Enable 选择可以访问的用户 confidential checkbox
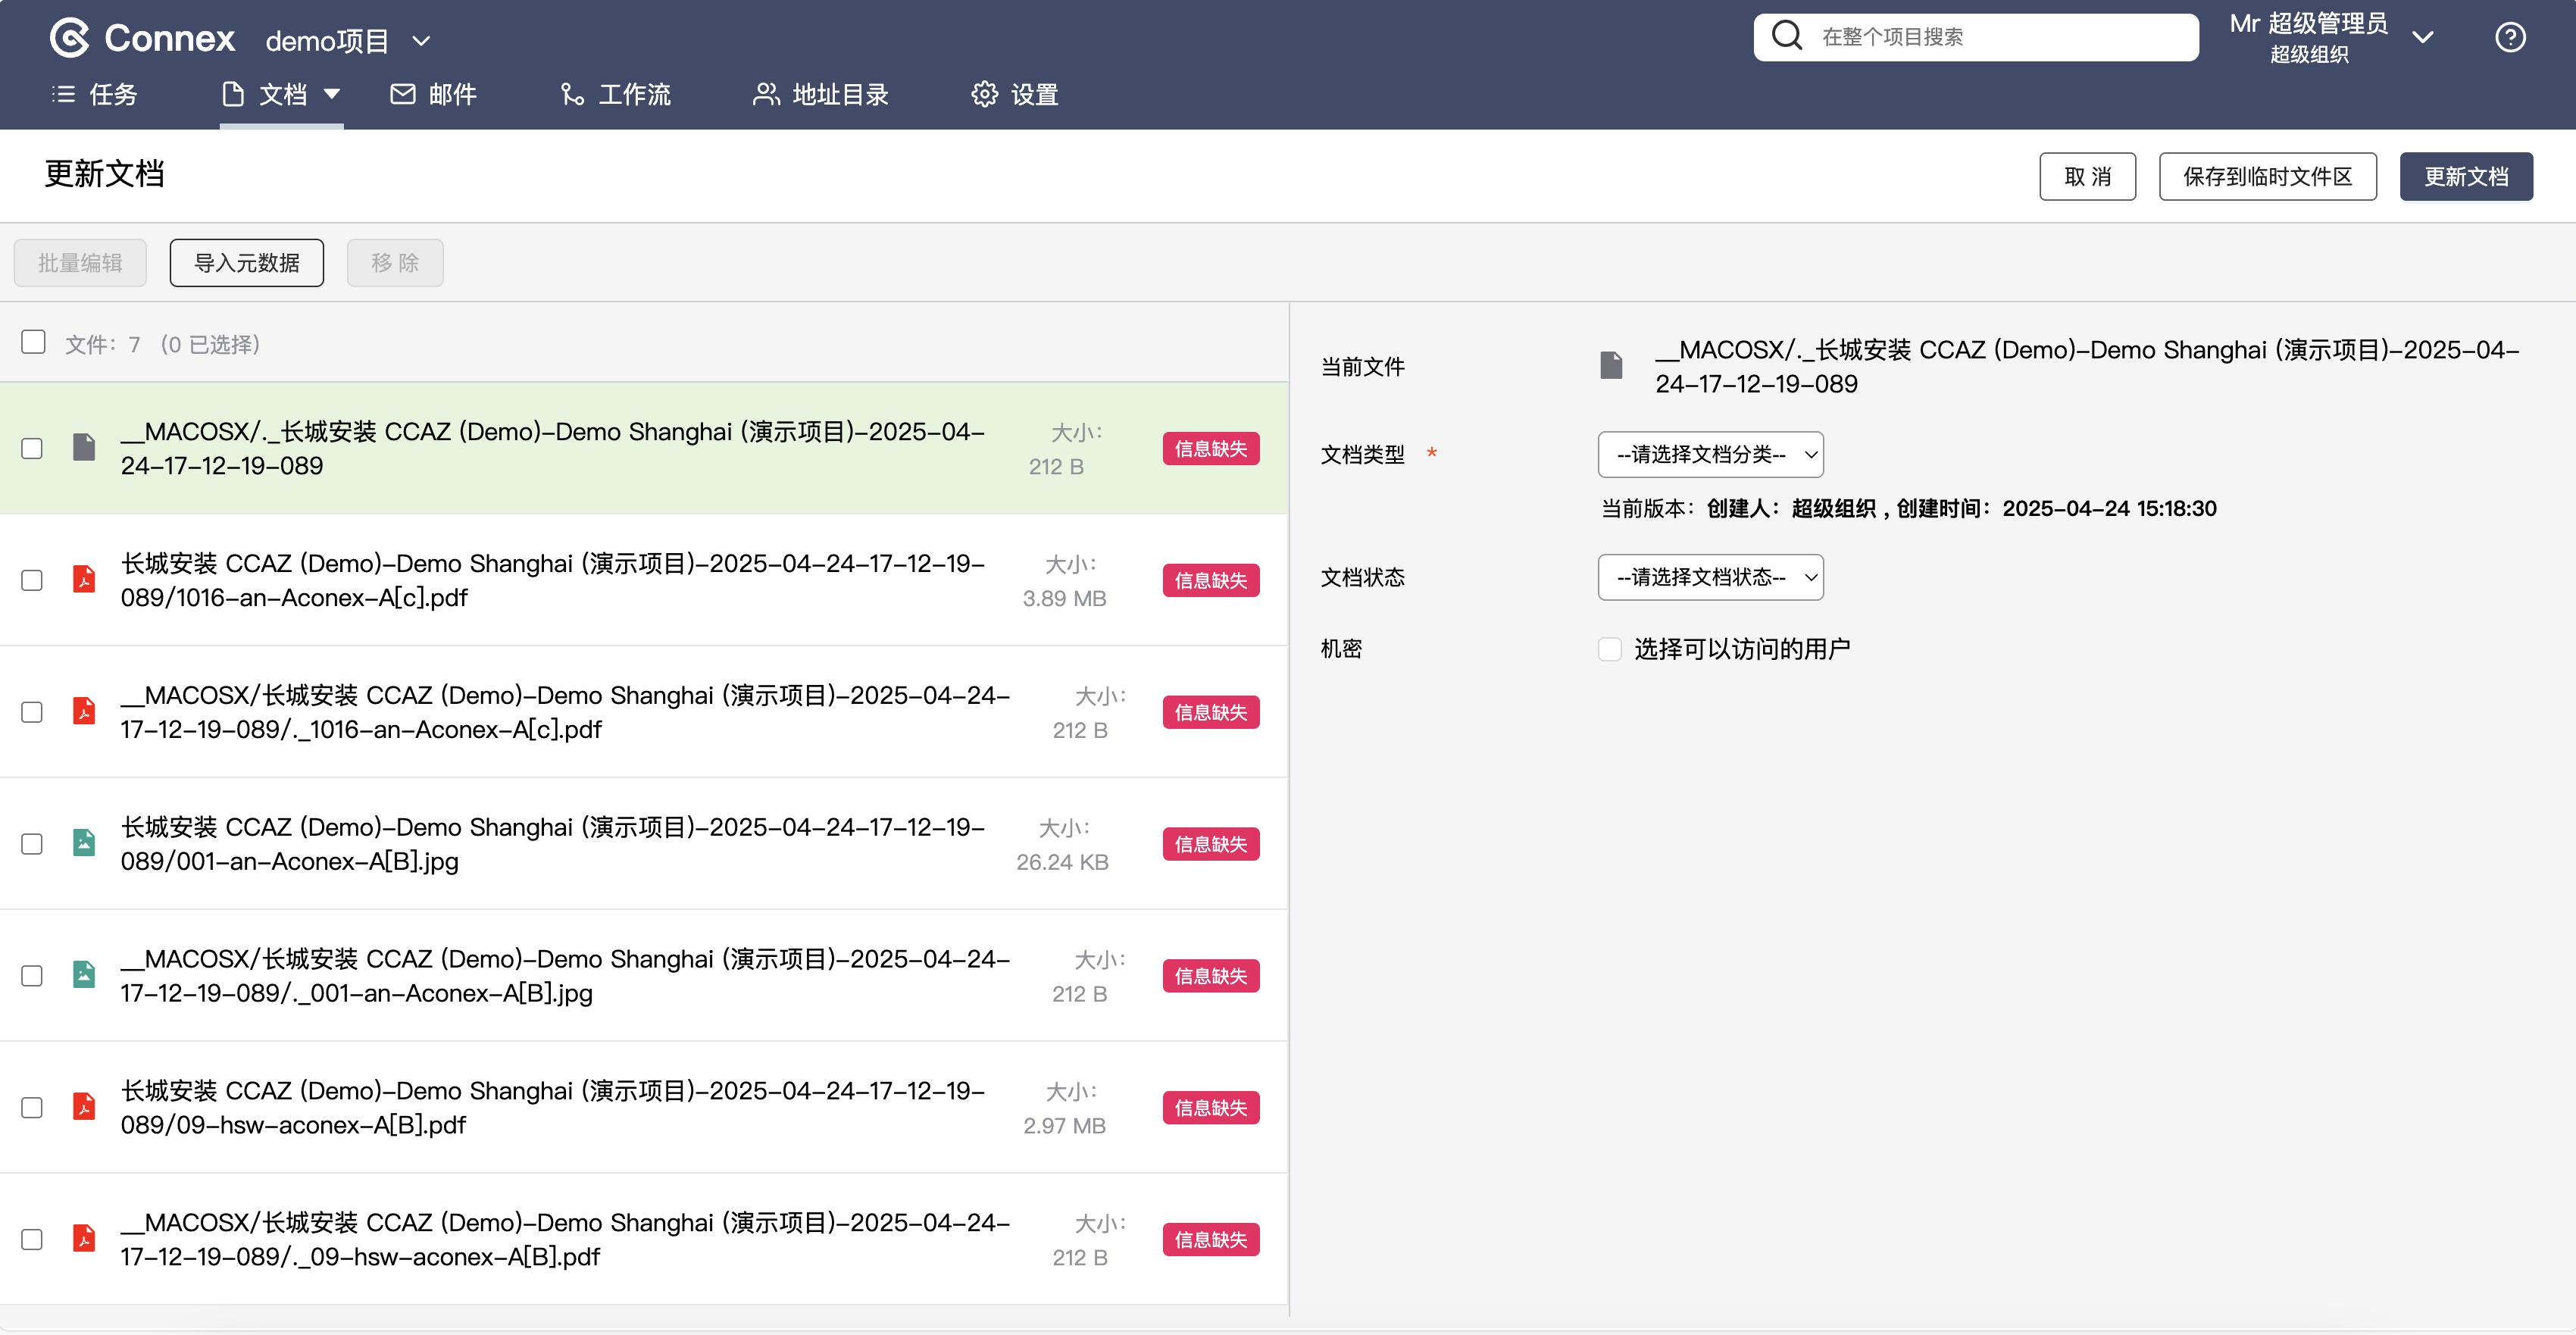Screen dimensions: 2576x1335 [1609, 649]
